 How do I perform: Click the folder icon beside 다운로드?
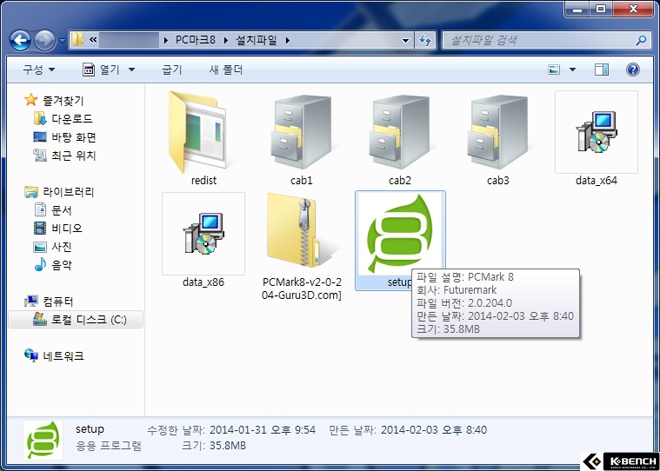point(40,119)
